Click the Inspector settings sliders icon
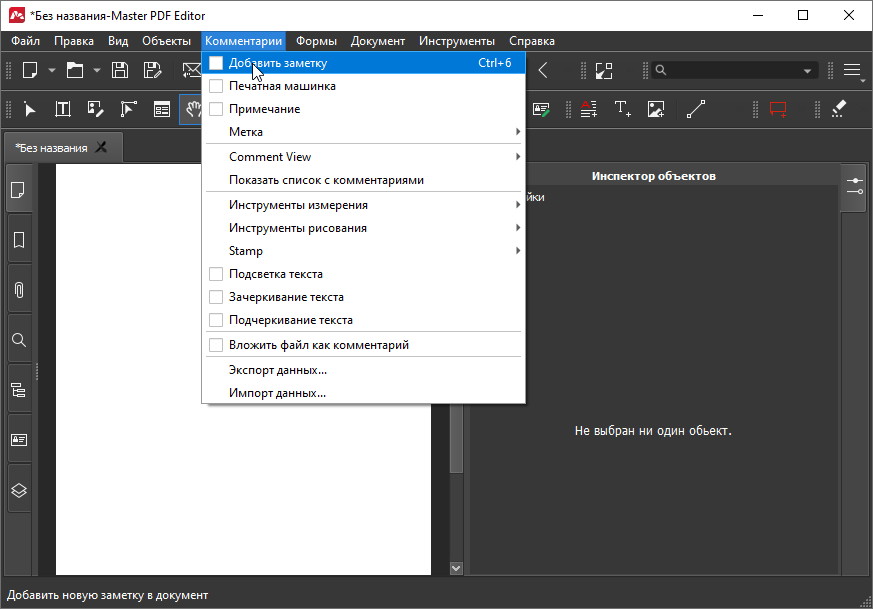The height and width of the screenshot is (609, 873). pos(854,186)
